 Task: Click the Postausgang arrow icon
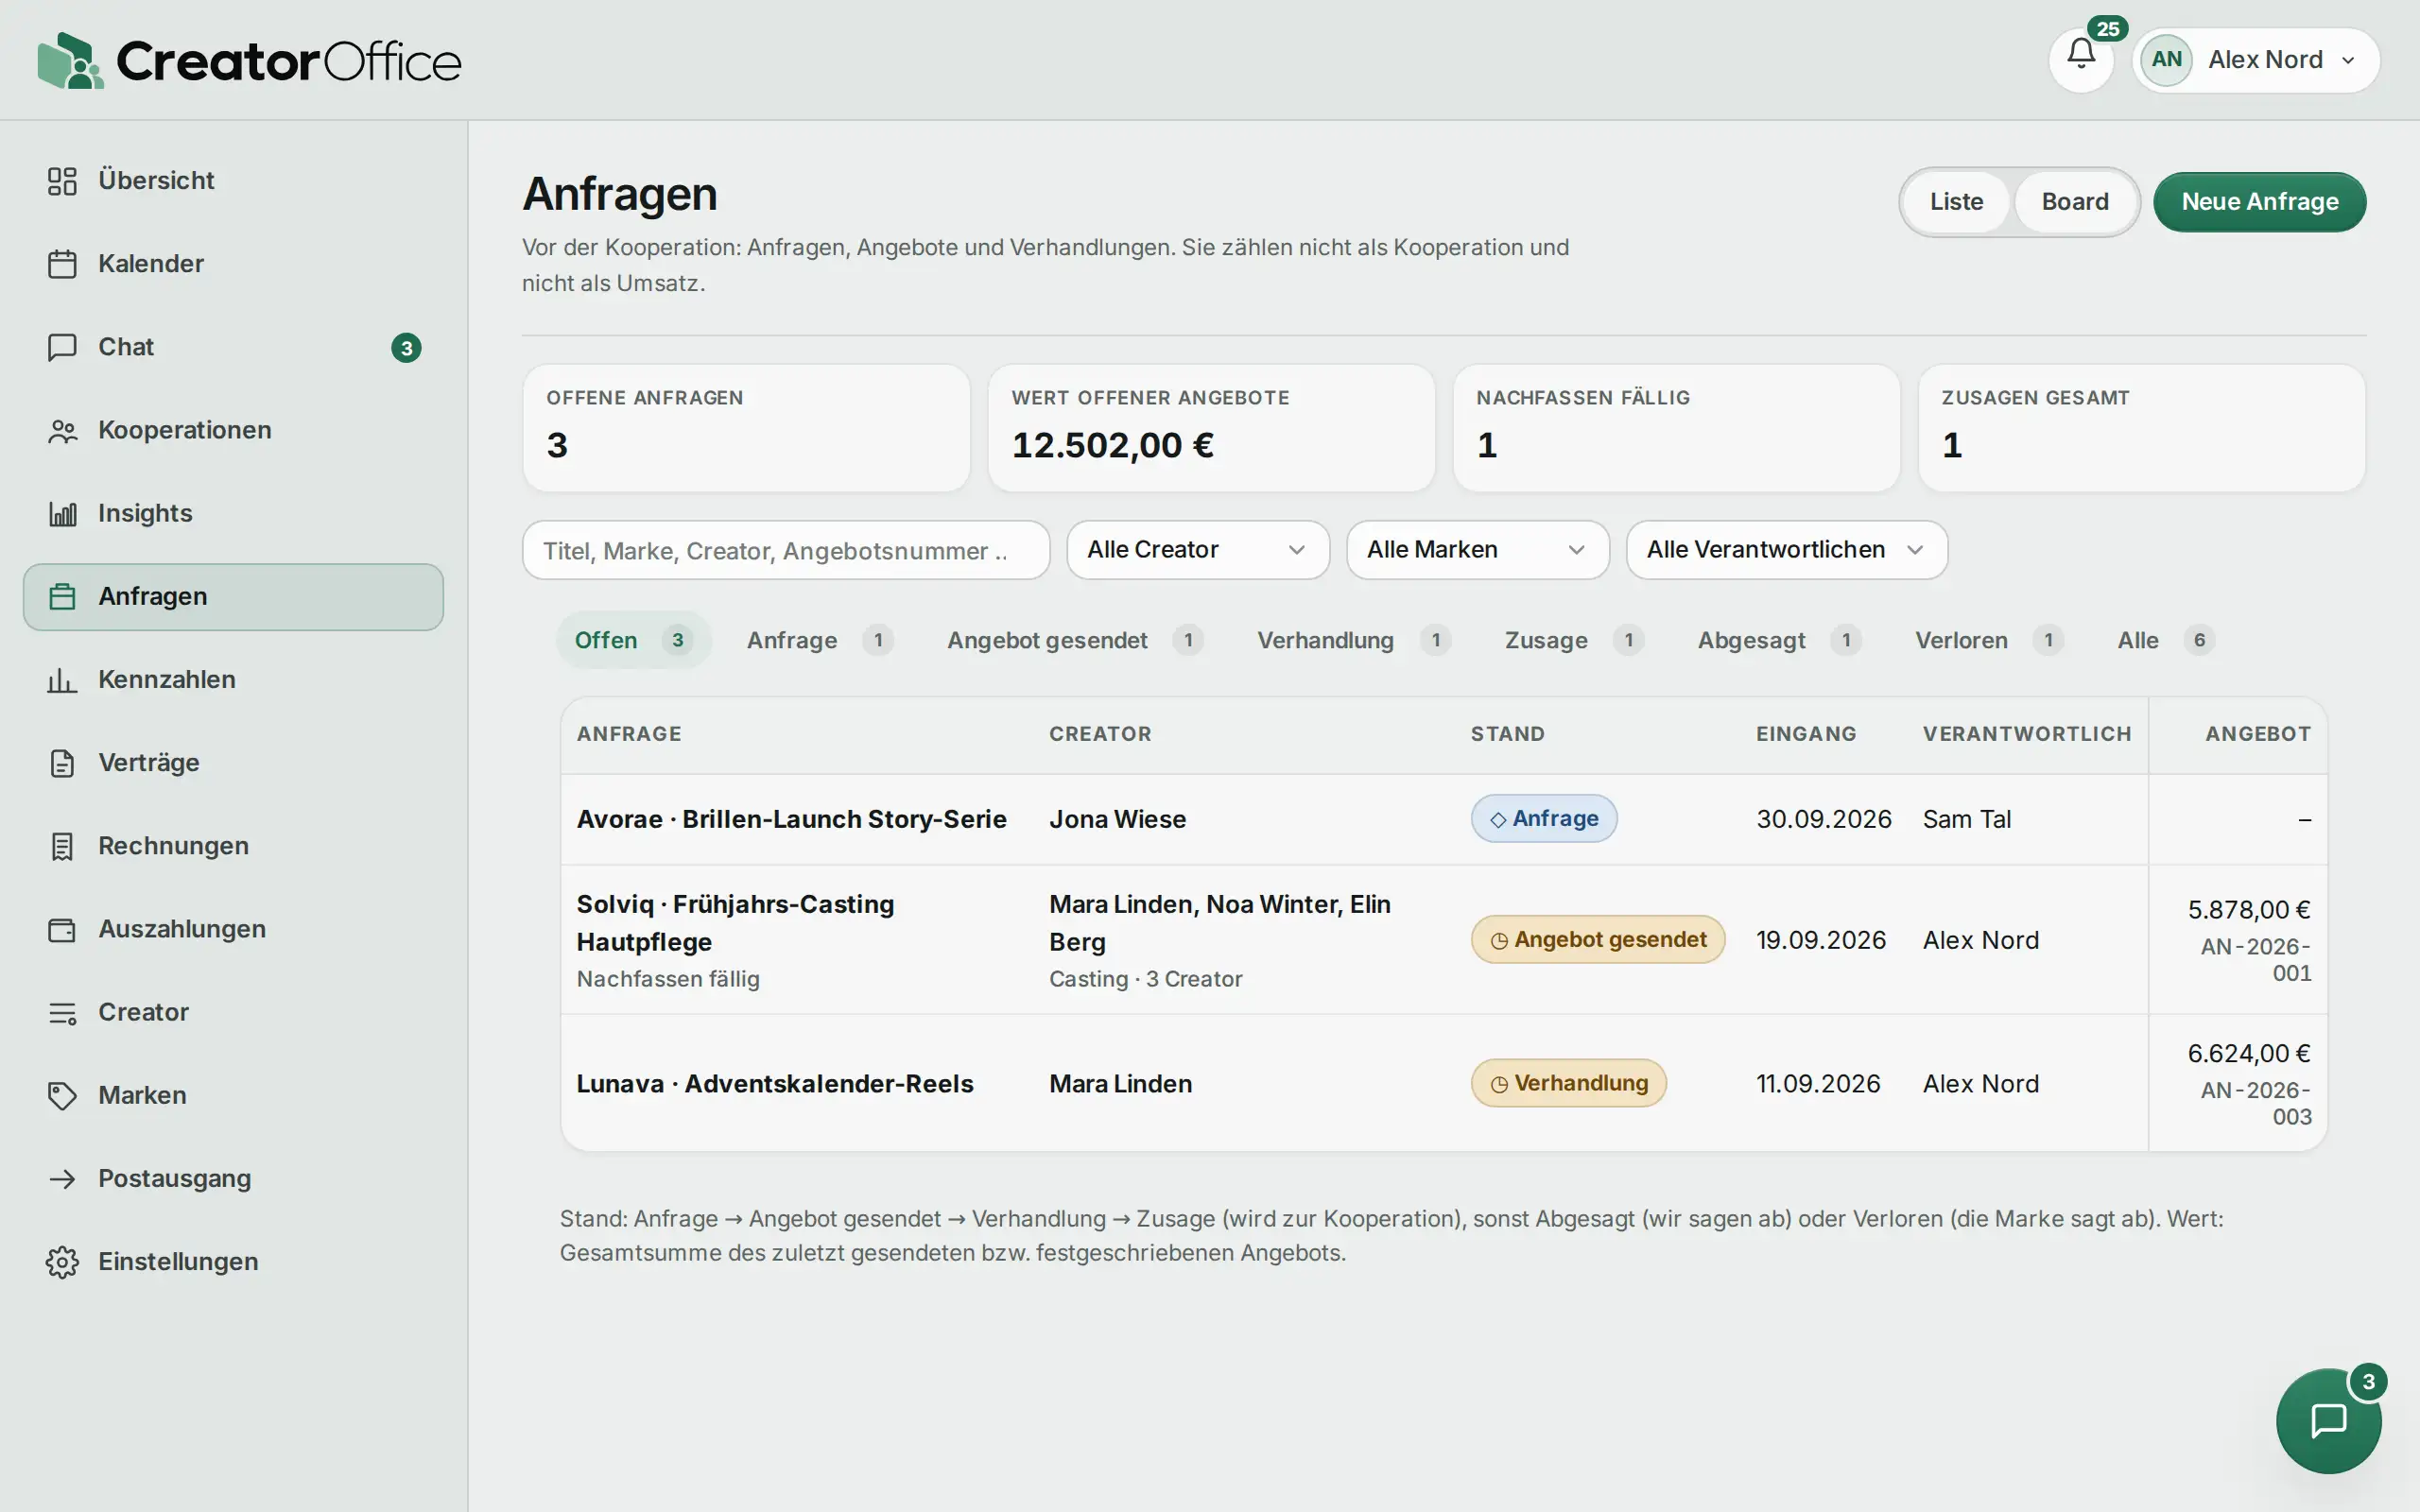62,1178
